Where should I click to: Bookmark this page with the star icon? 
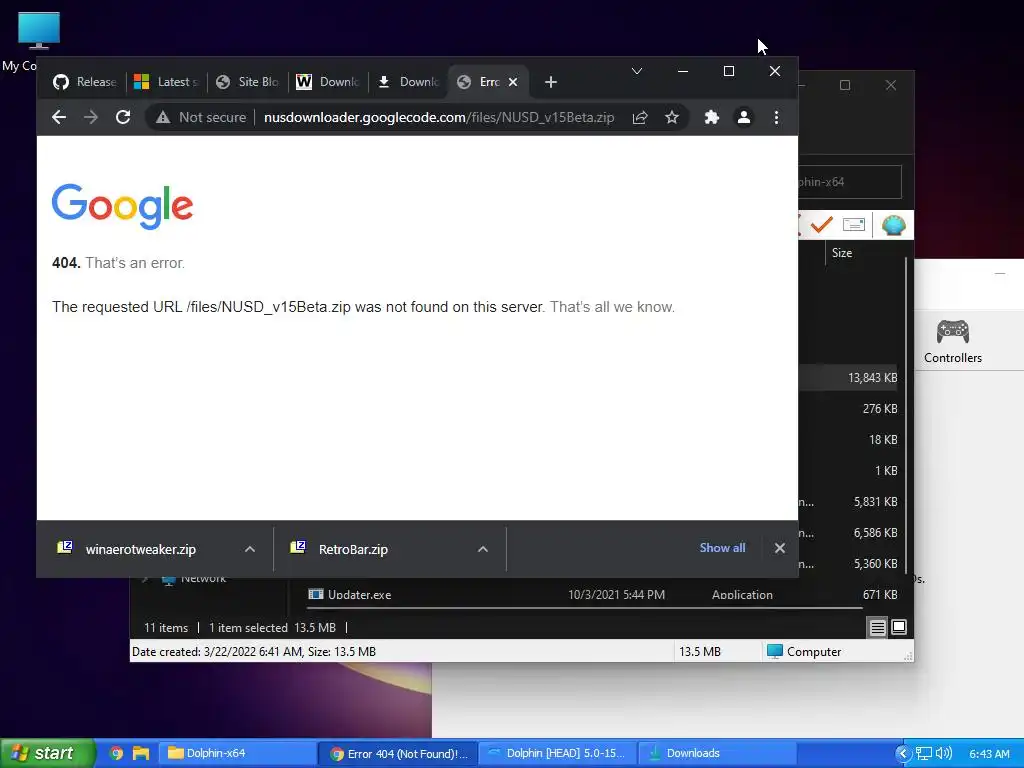672,118
